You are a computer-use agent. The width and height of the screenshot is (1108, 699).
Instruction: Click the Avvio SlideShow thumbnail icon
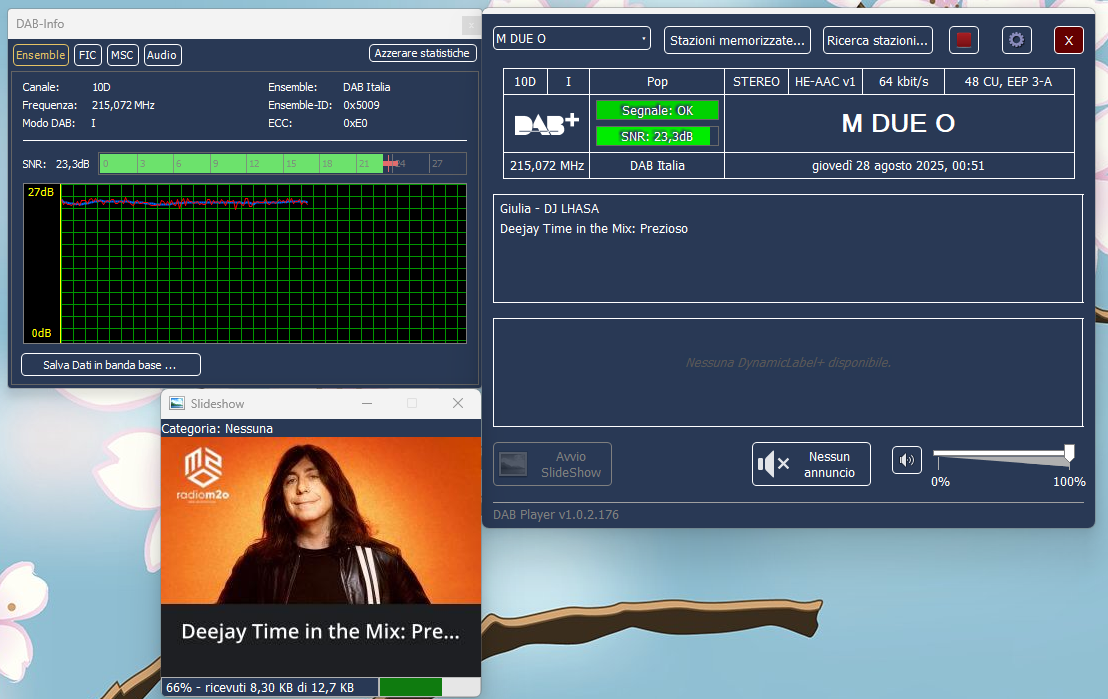point(513,464)
